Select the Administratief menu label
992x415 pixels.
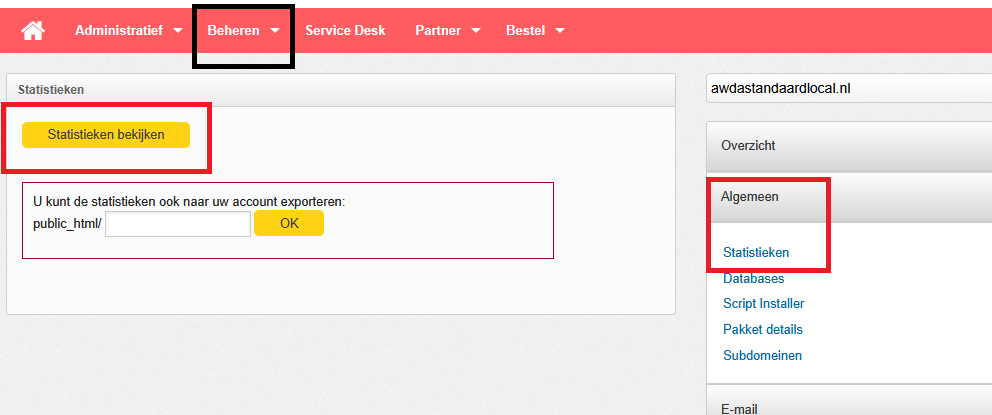[x=119, y=30]
